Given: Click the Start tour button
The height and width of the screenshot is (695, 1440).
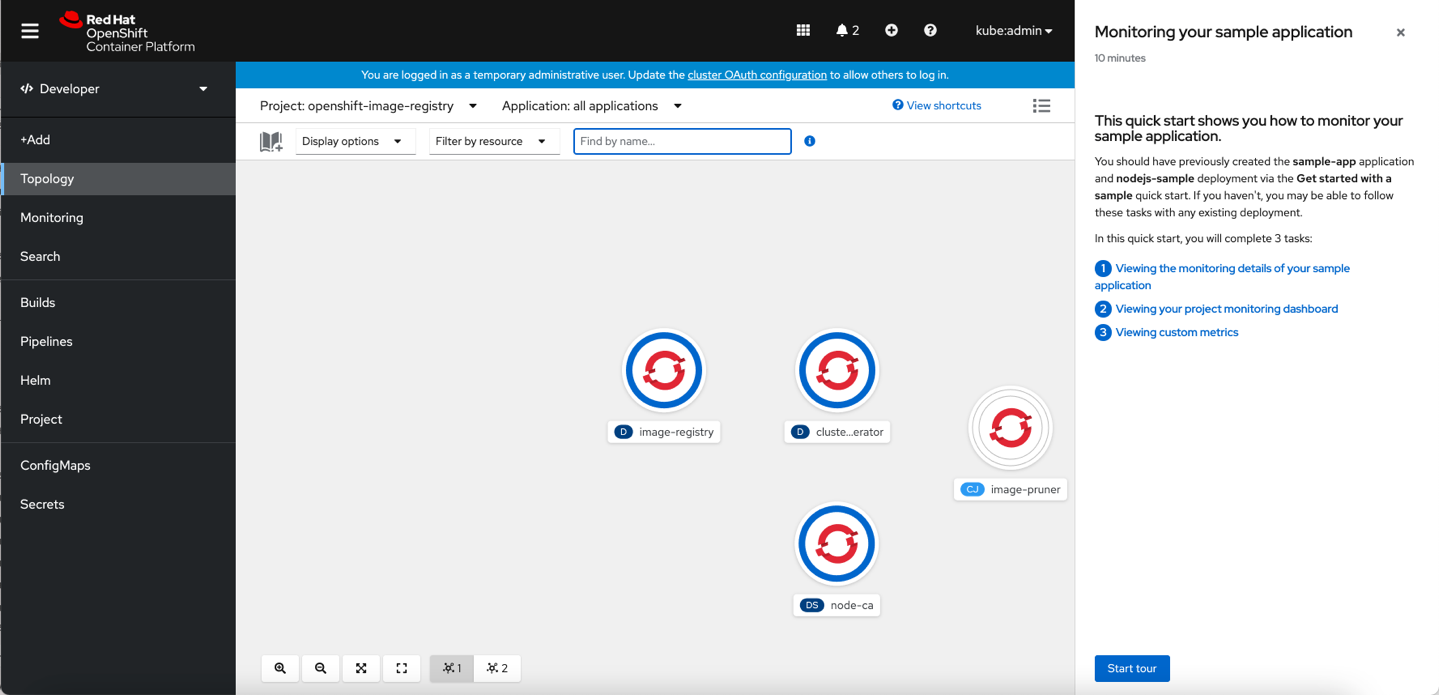Looking at the screenshot, I should [1132, 669].
